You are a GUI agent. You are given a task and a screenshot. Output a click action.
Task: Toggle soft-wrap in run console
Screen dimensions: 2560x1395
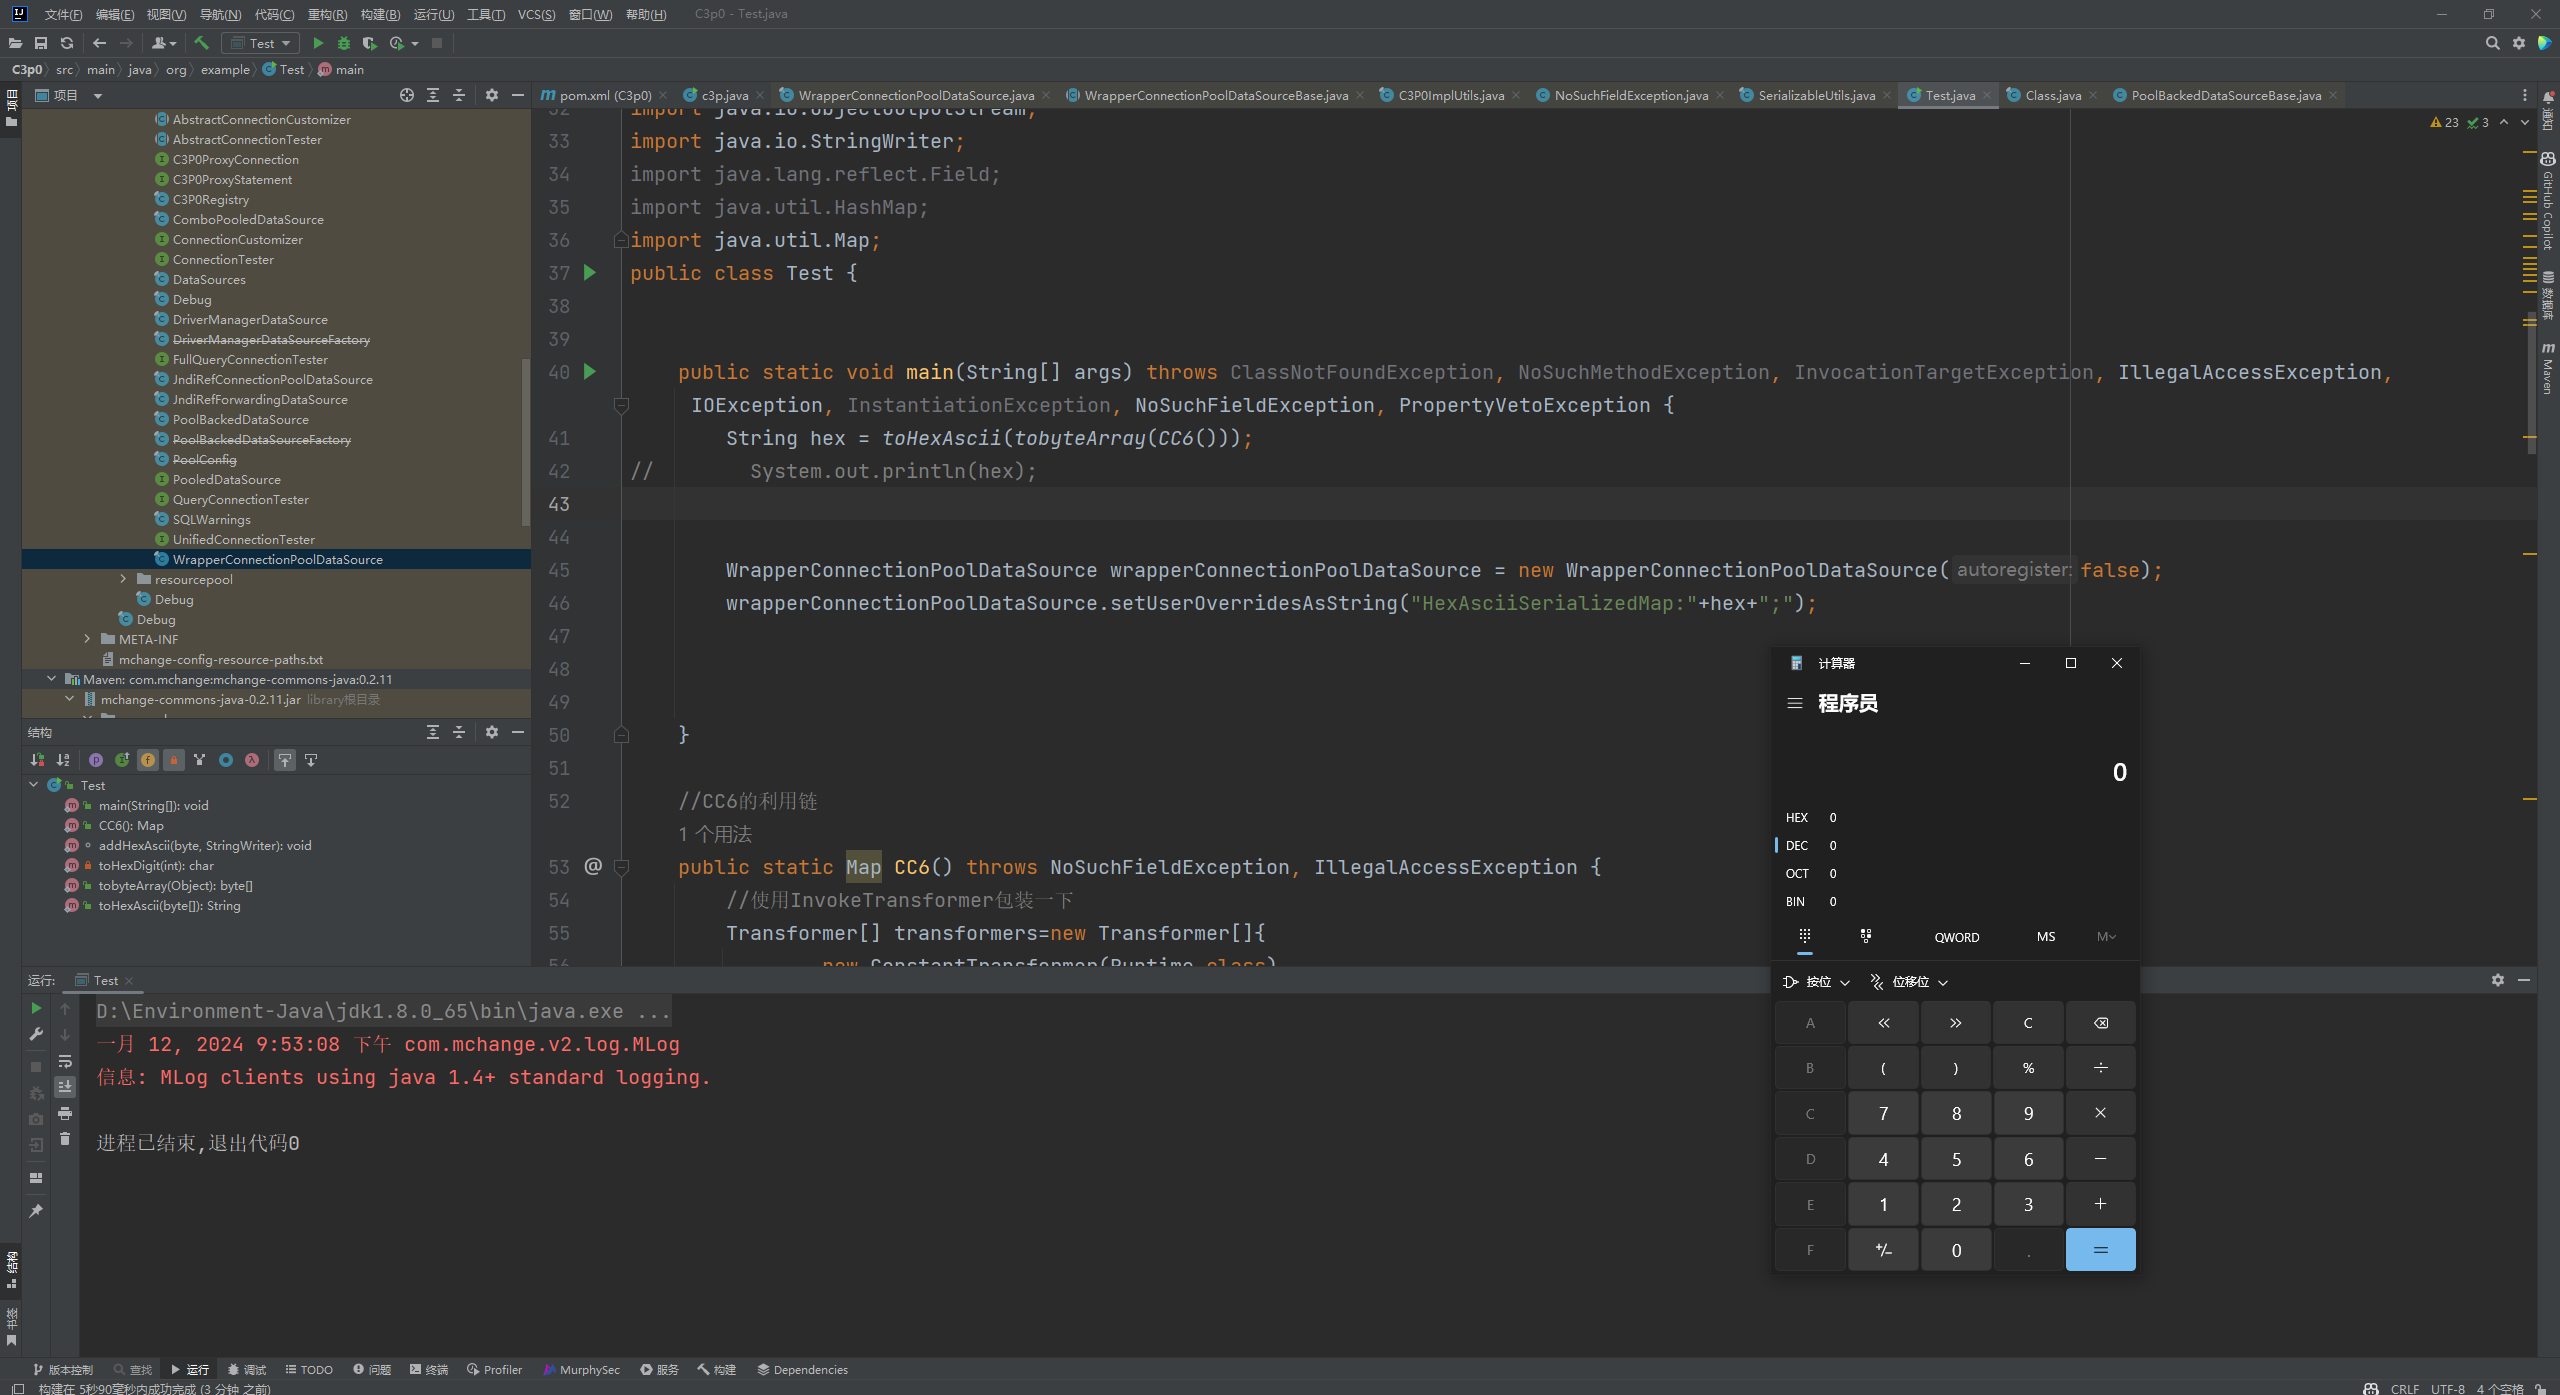65,1061
